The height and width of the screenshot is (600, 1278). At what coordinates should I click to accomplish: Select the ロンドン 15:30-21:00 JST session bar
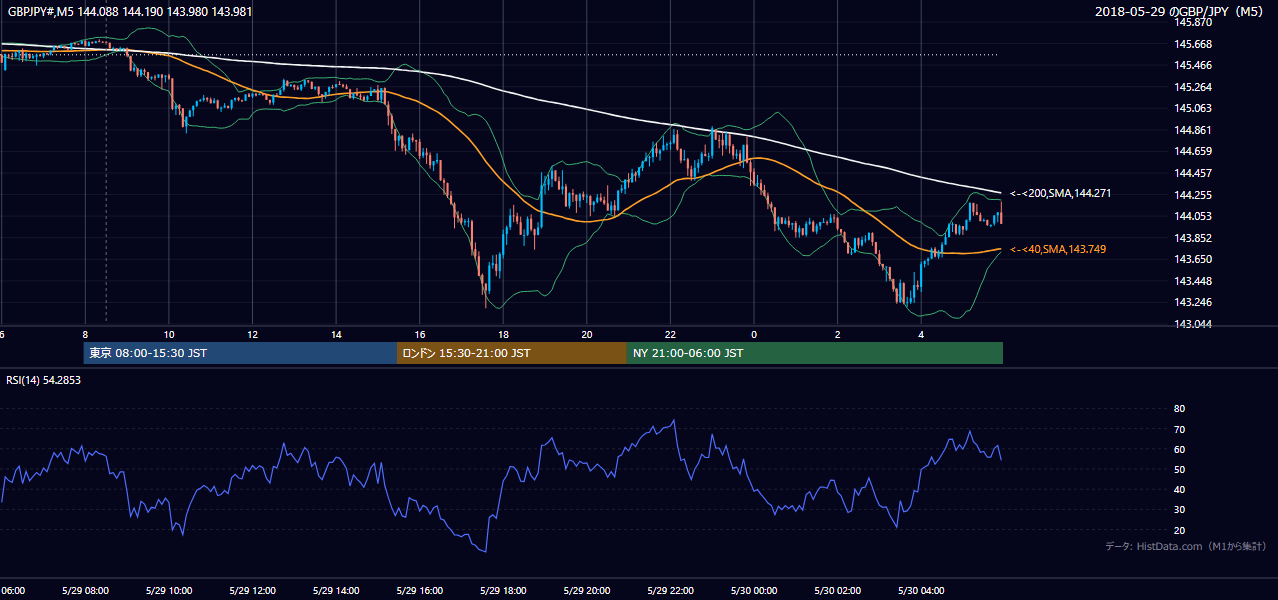(x=512, y=353)
